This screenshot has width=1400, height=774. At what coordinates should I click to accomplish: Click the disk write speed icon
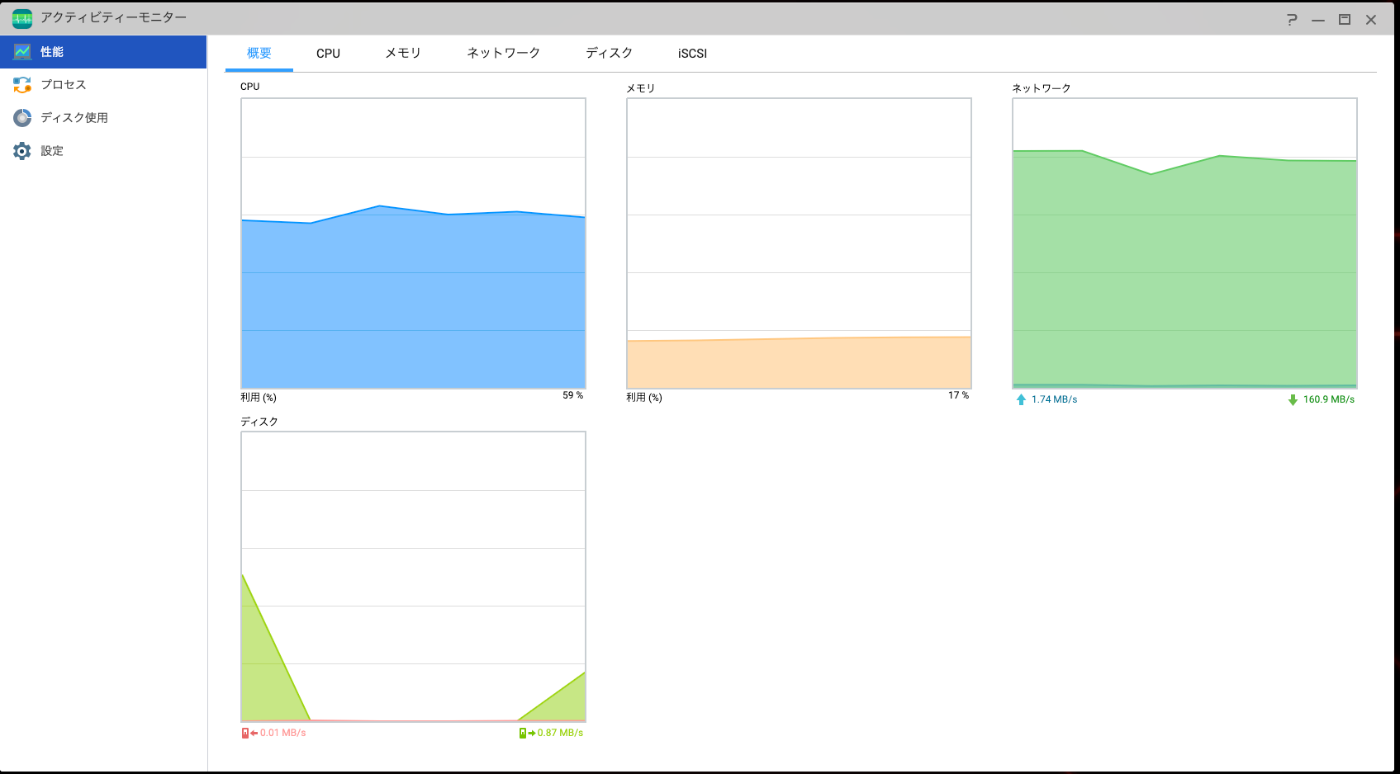point(527,733)
